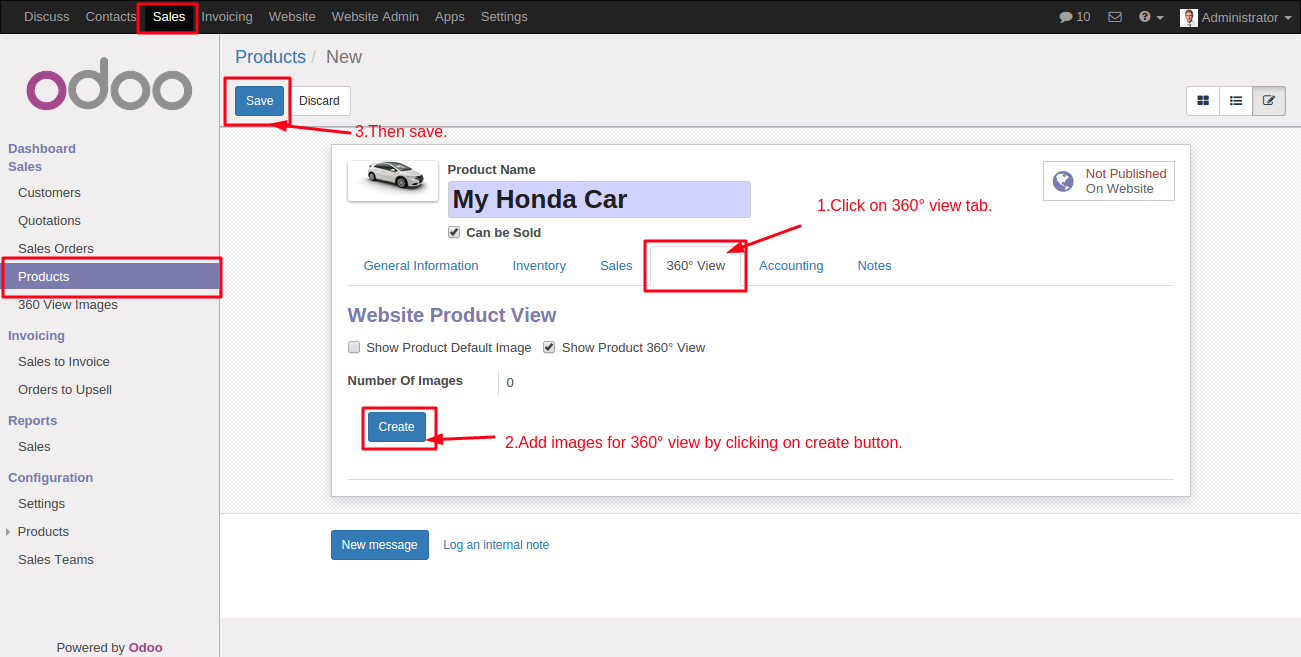The width and height of the screenshot is (1301, 657).
Task: Open the Invoicing top menu
Action: 227,17
